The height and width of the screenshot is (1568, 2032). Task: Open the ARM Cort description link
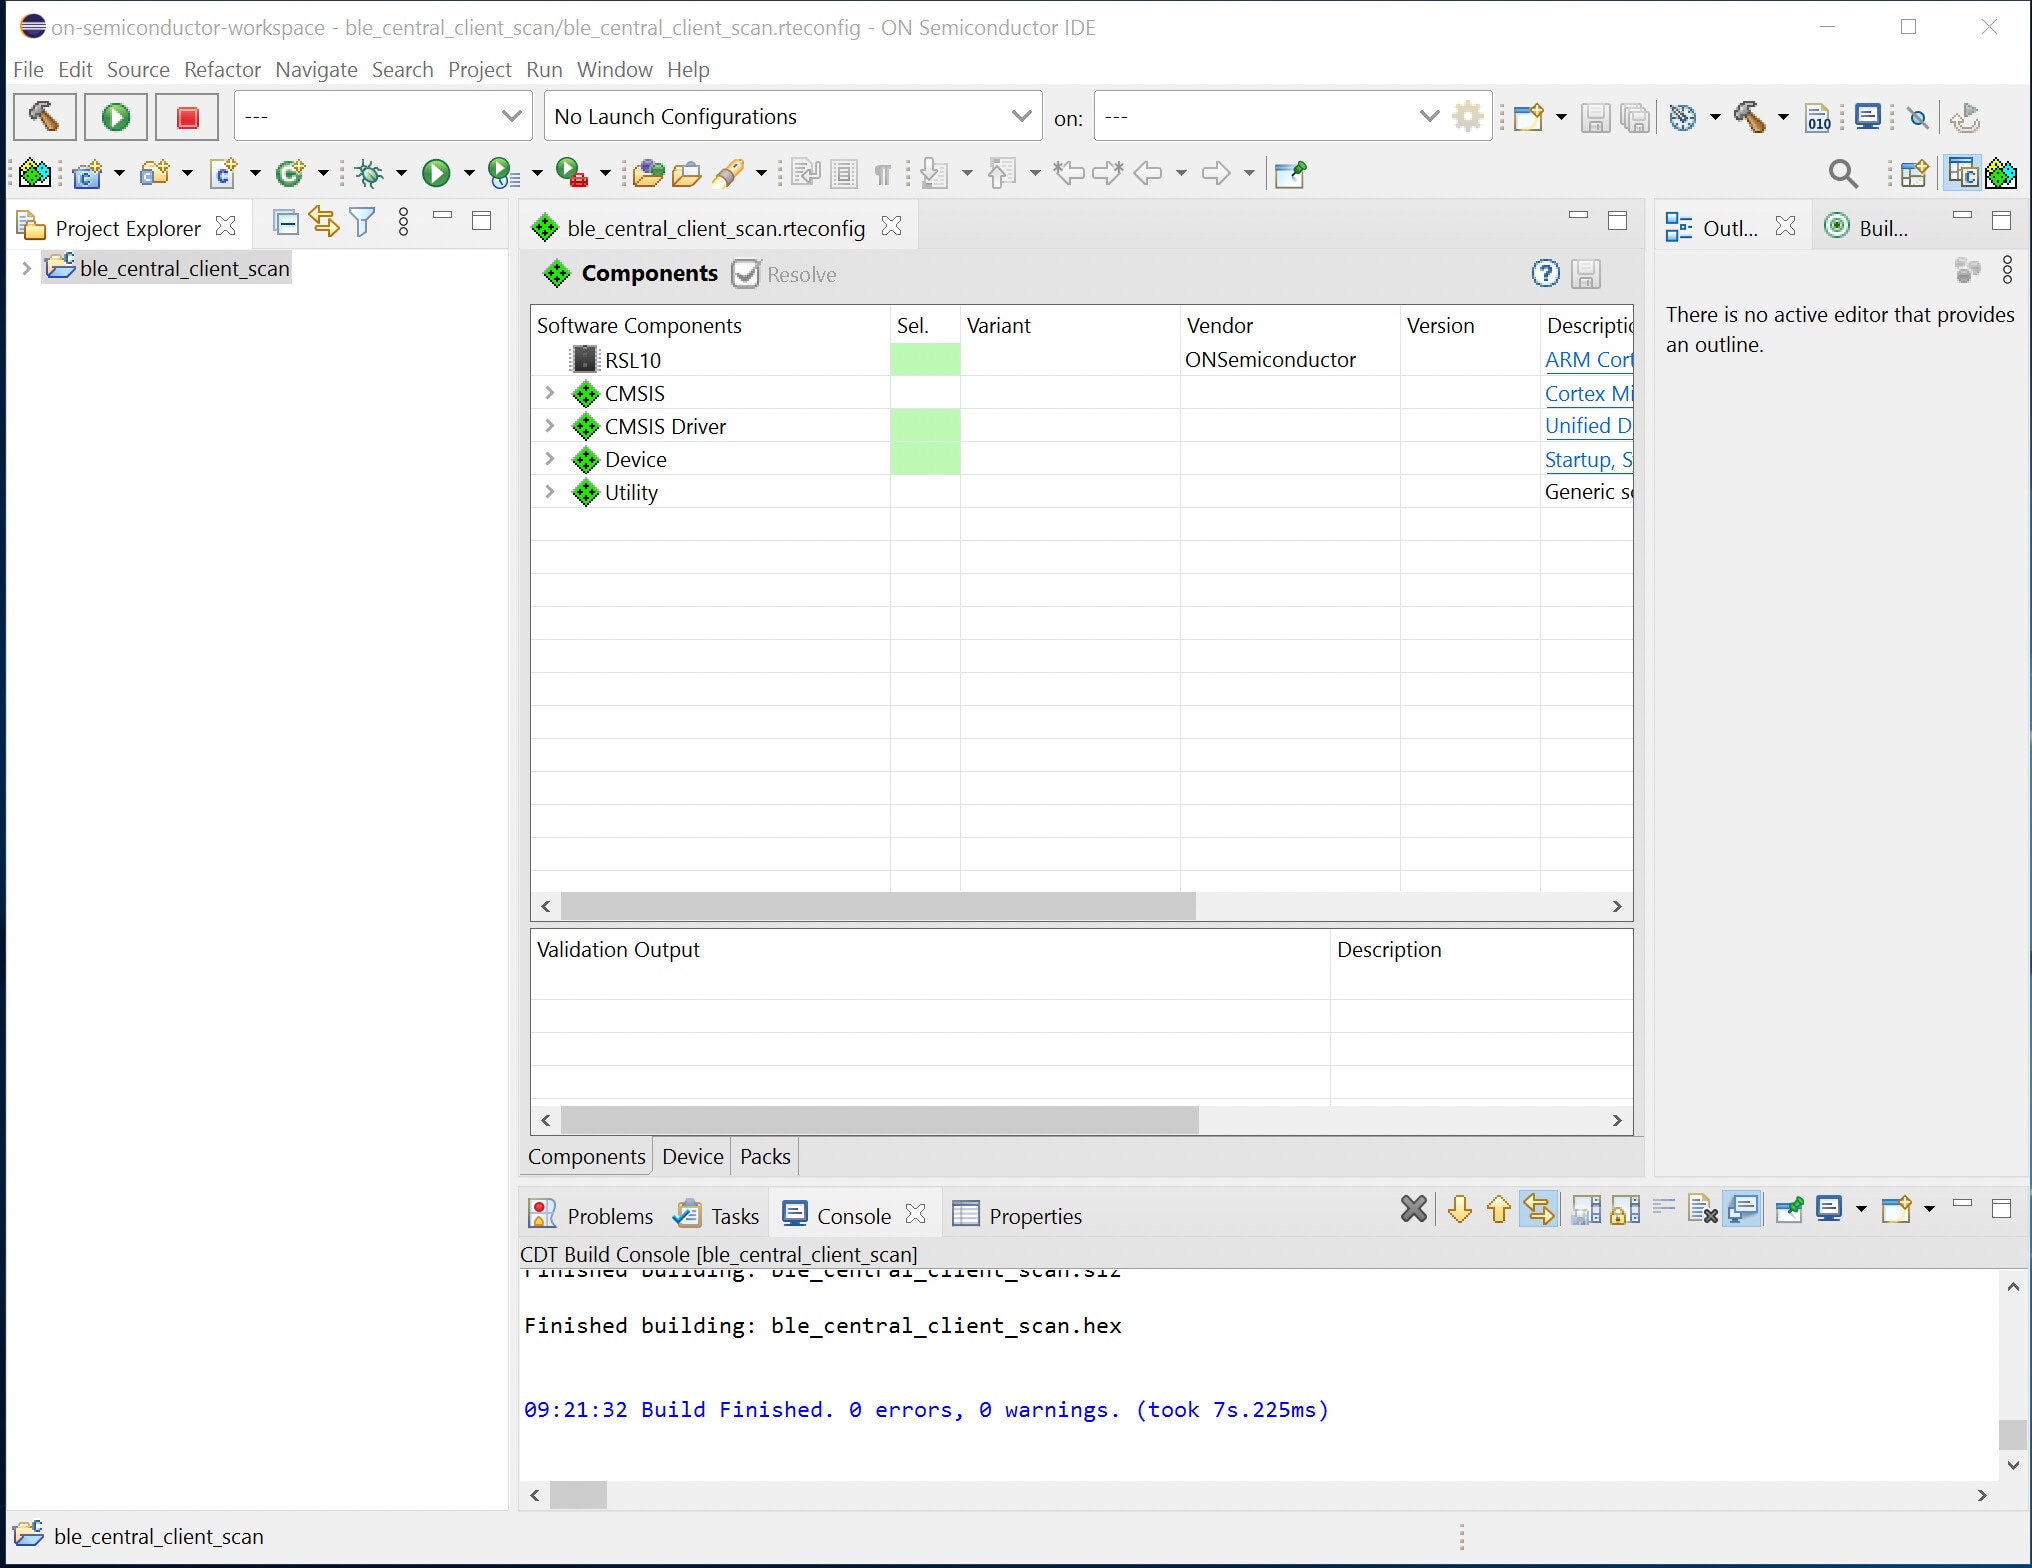(1587, 360)
